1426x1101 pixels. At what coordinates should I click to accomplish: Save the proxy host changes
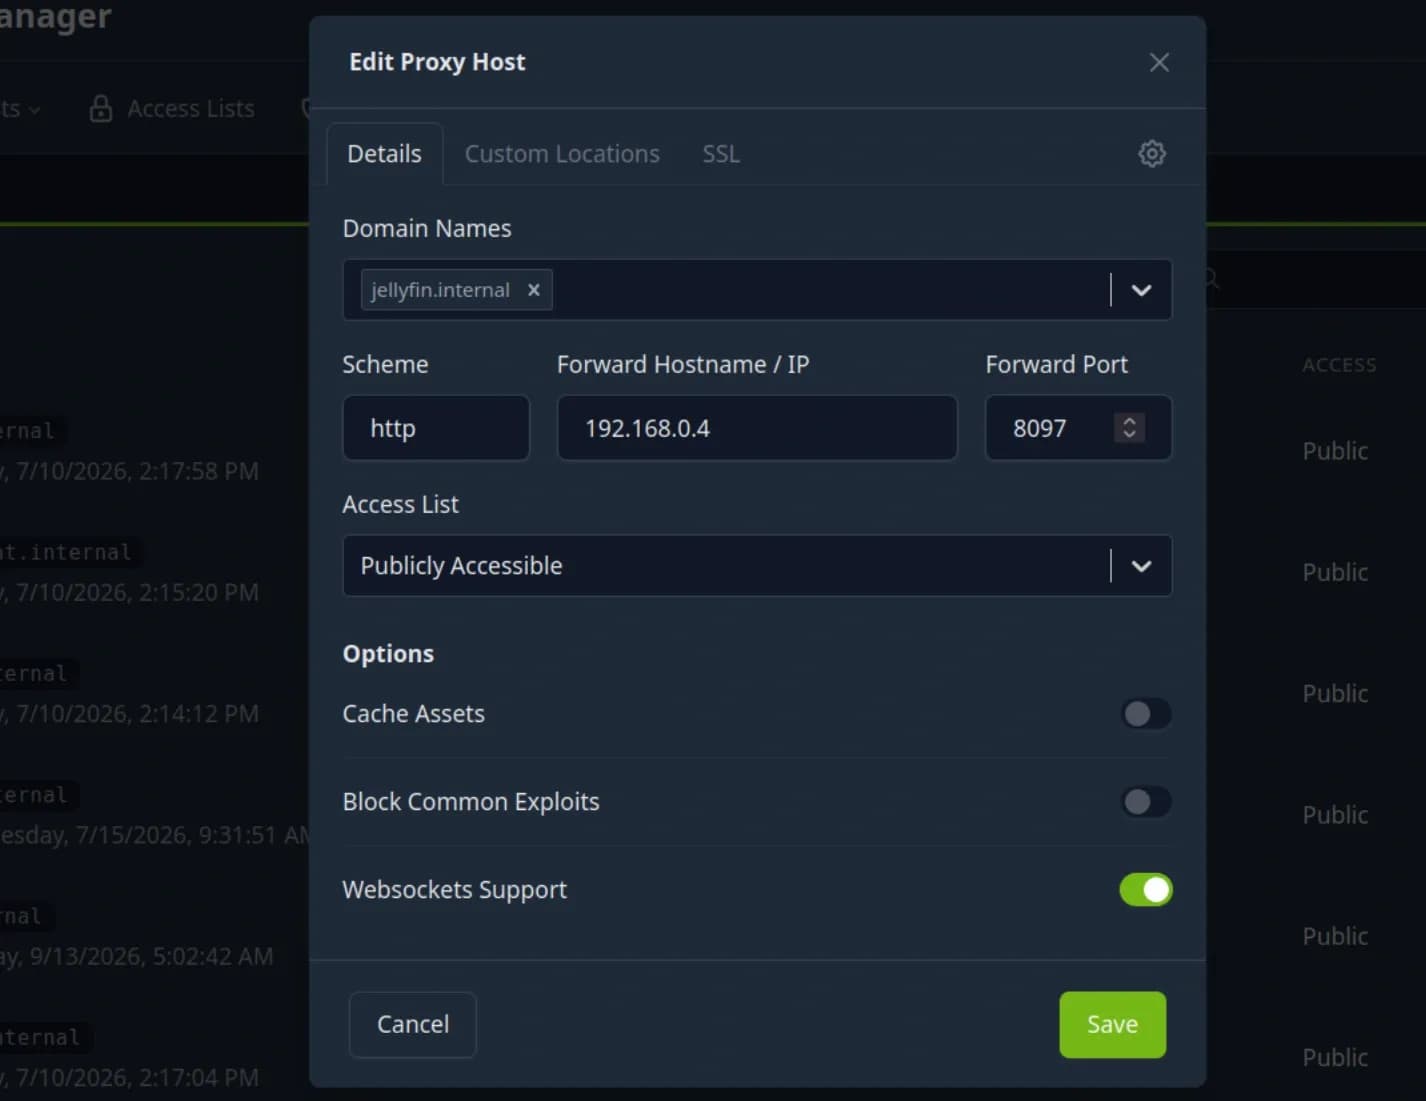[x=1112, y=1024]
